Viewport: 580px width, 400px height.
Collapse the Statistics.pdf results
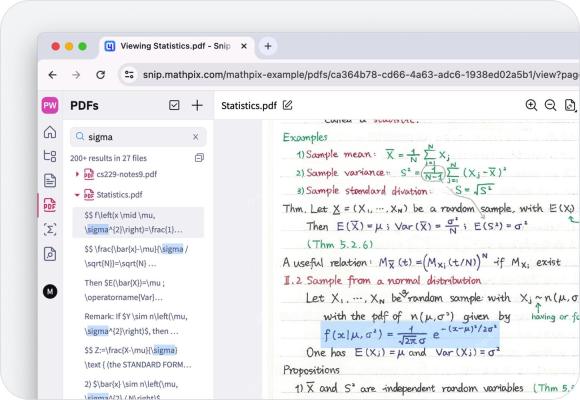(x=77, y=195)
